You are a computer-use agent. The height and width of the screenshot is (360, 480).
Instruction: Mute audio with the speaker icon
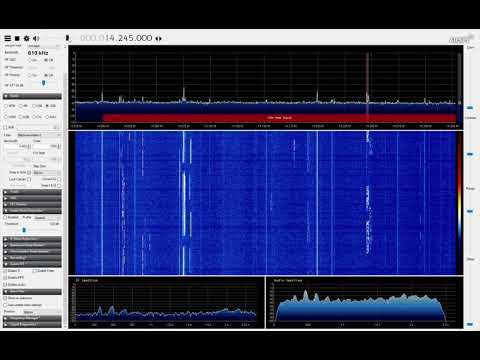coord(36,38)
